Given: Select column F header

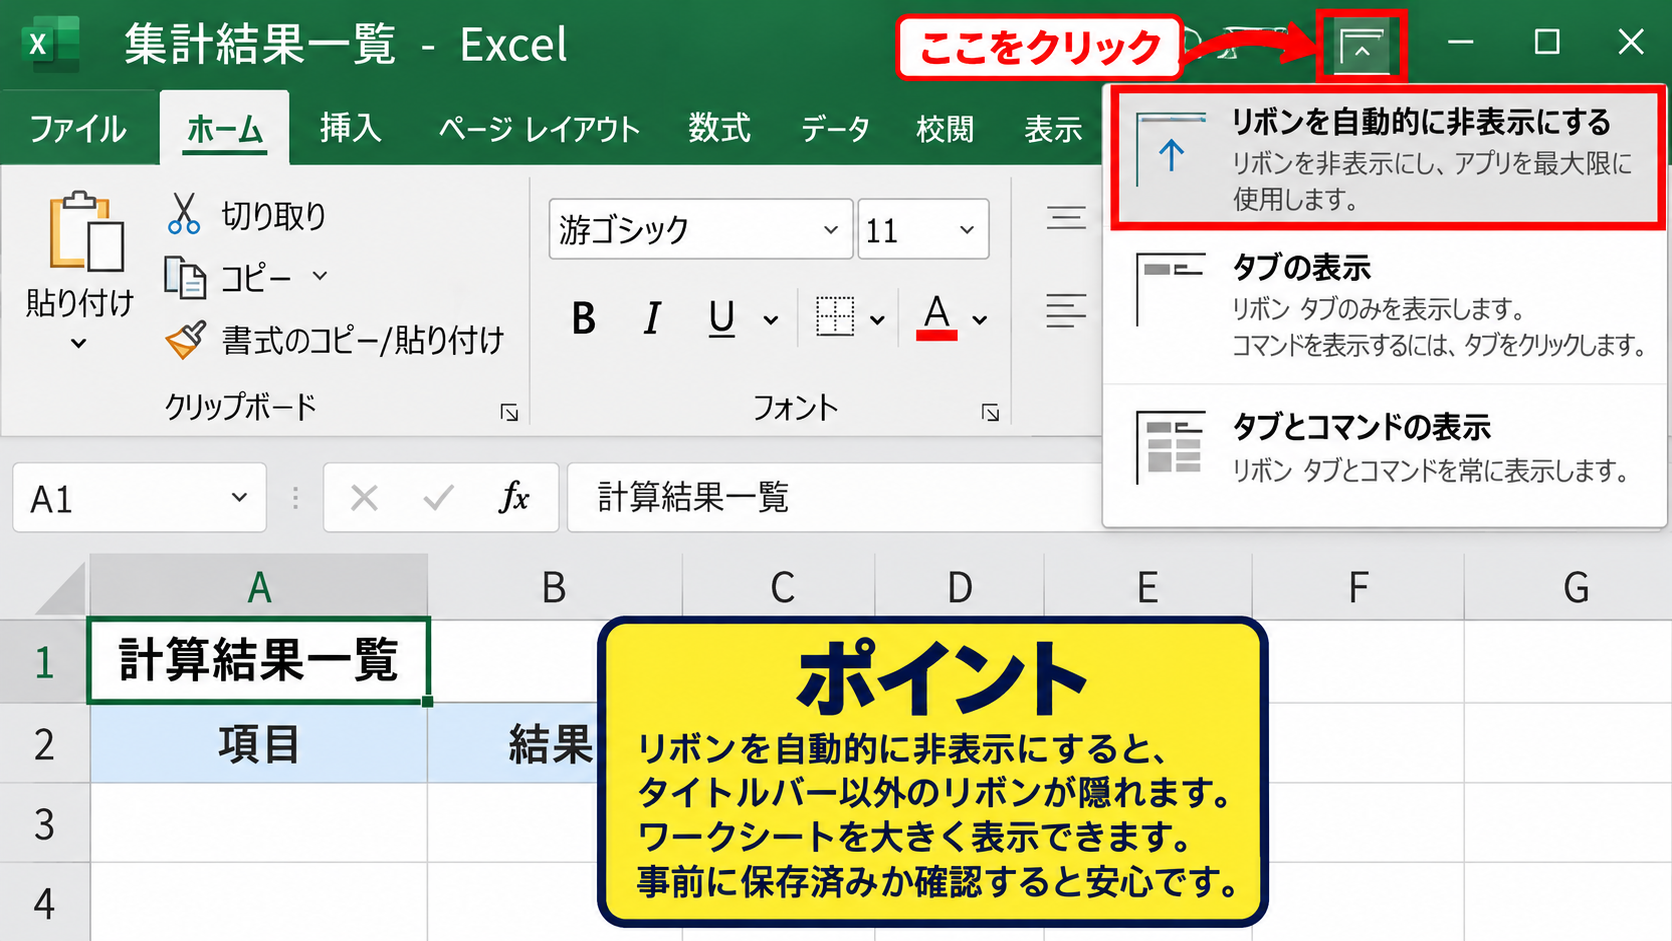Looking at the screenshot, I should click(1357, 588).
